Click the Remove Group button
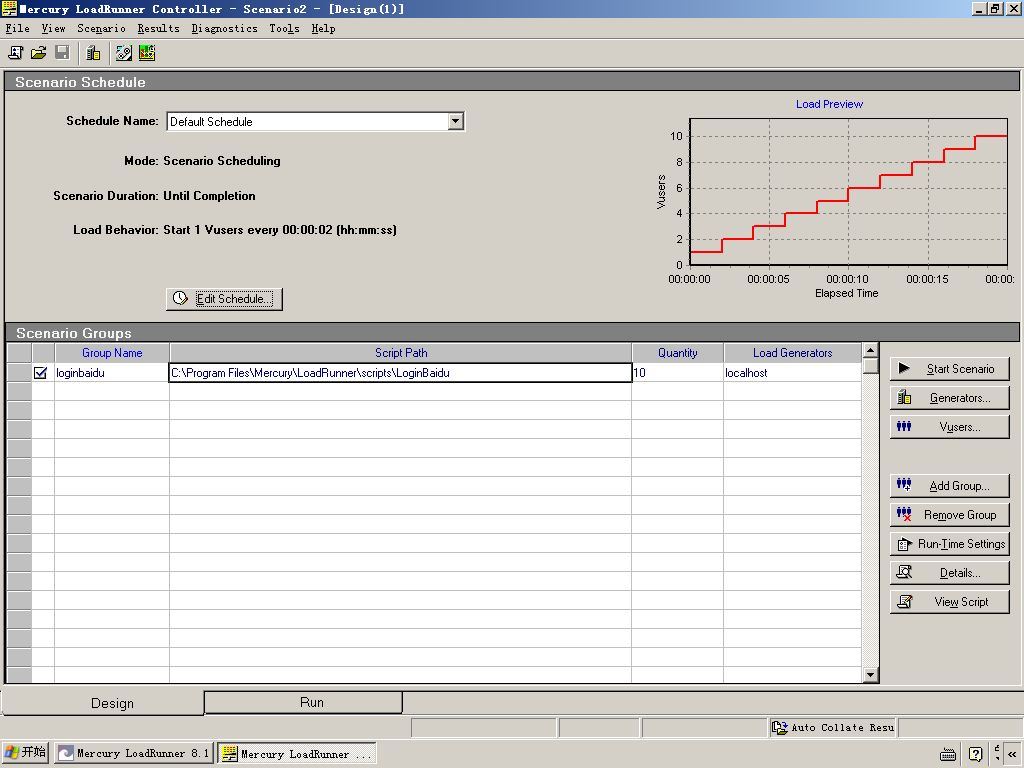Image resolution: width=1024 pixels, height=768 pixels. (950, 515)
